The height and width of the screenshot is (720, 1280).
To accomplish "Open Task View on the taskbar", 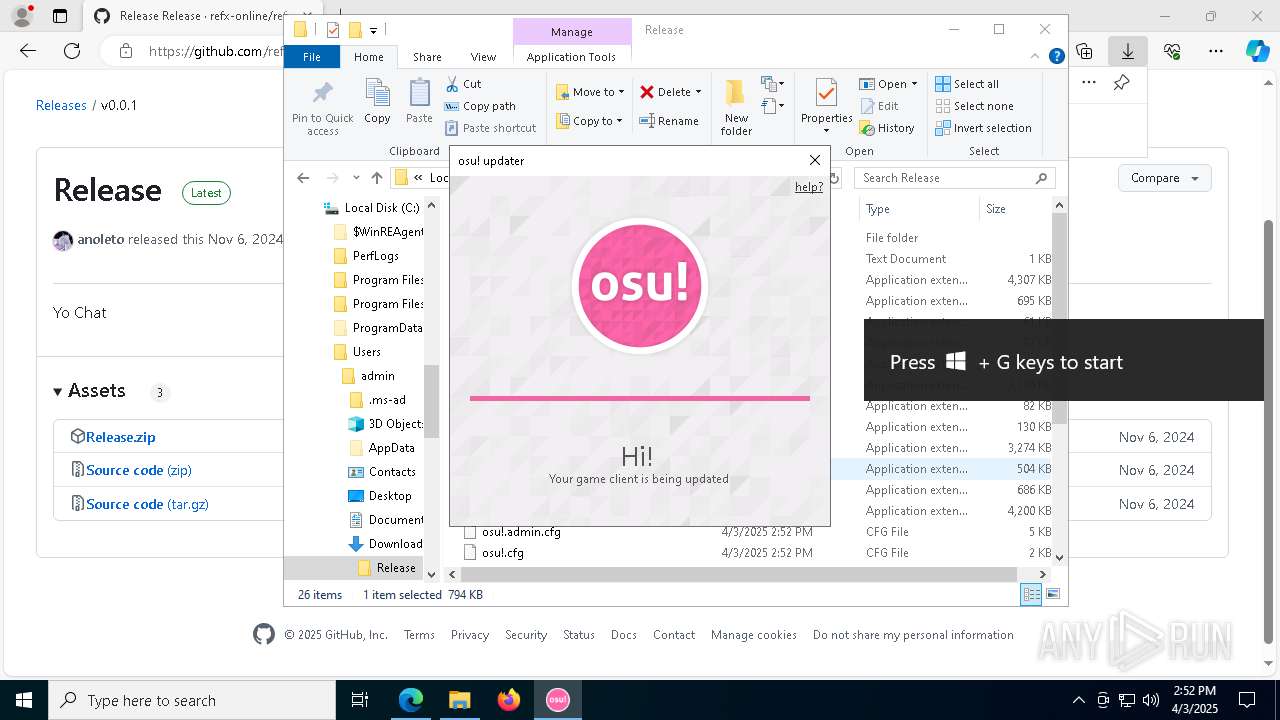I will 360,700.
